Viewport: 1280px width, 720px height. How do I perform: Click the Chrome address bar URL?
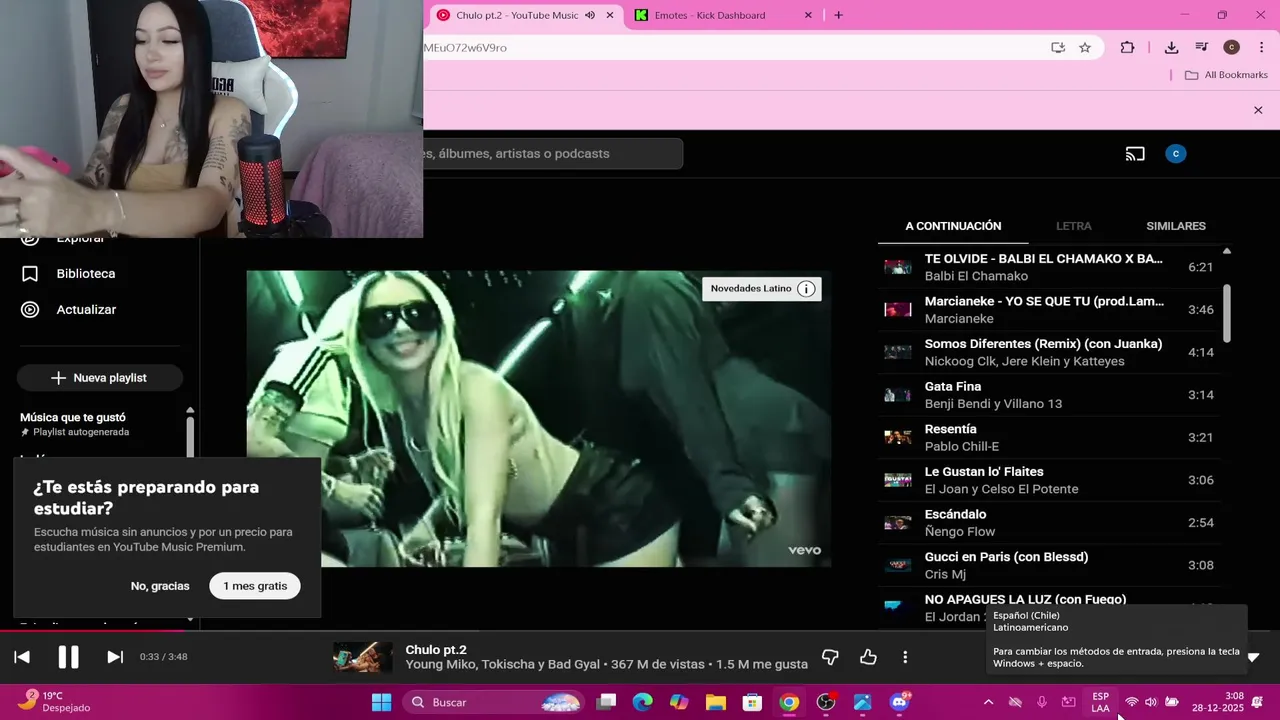[x=465, y=48]
